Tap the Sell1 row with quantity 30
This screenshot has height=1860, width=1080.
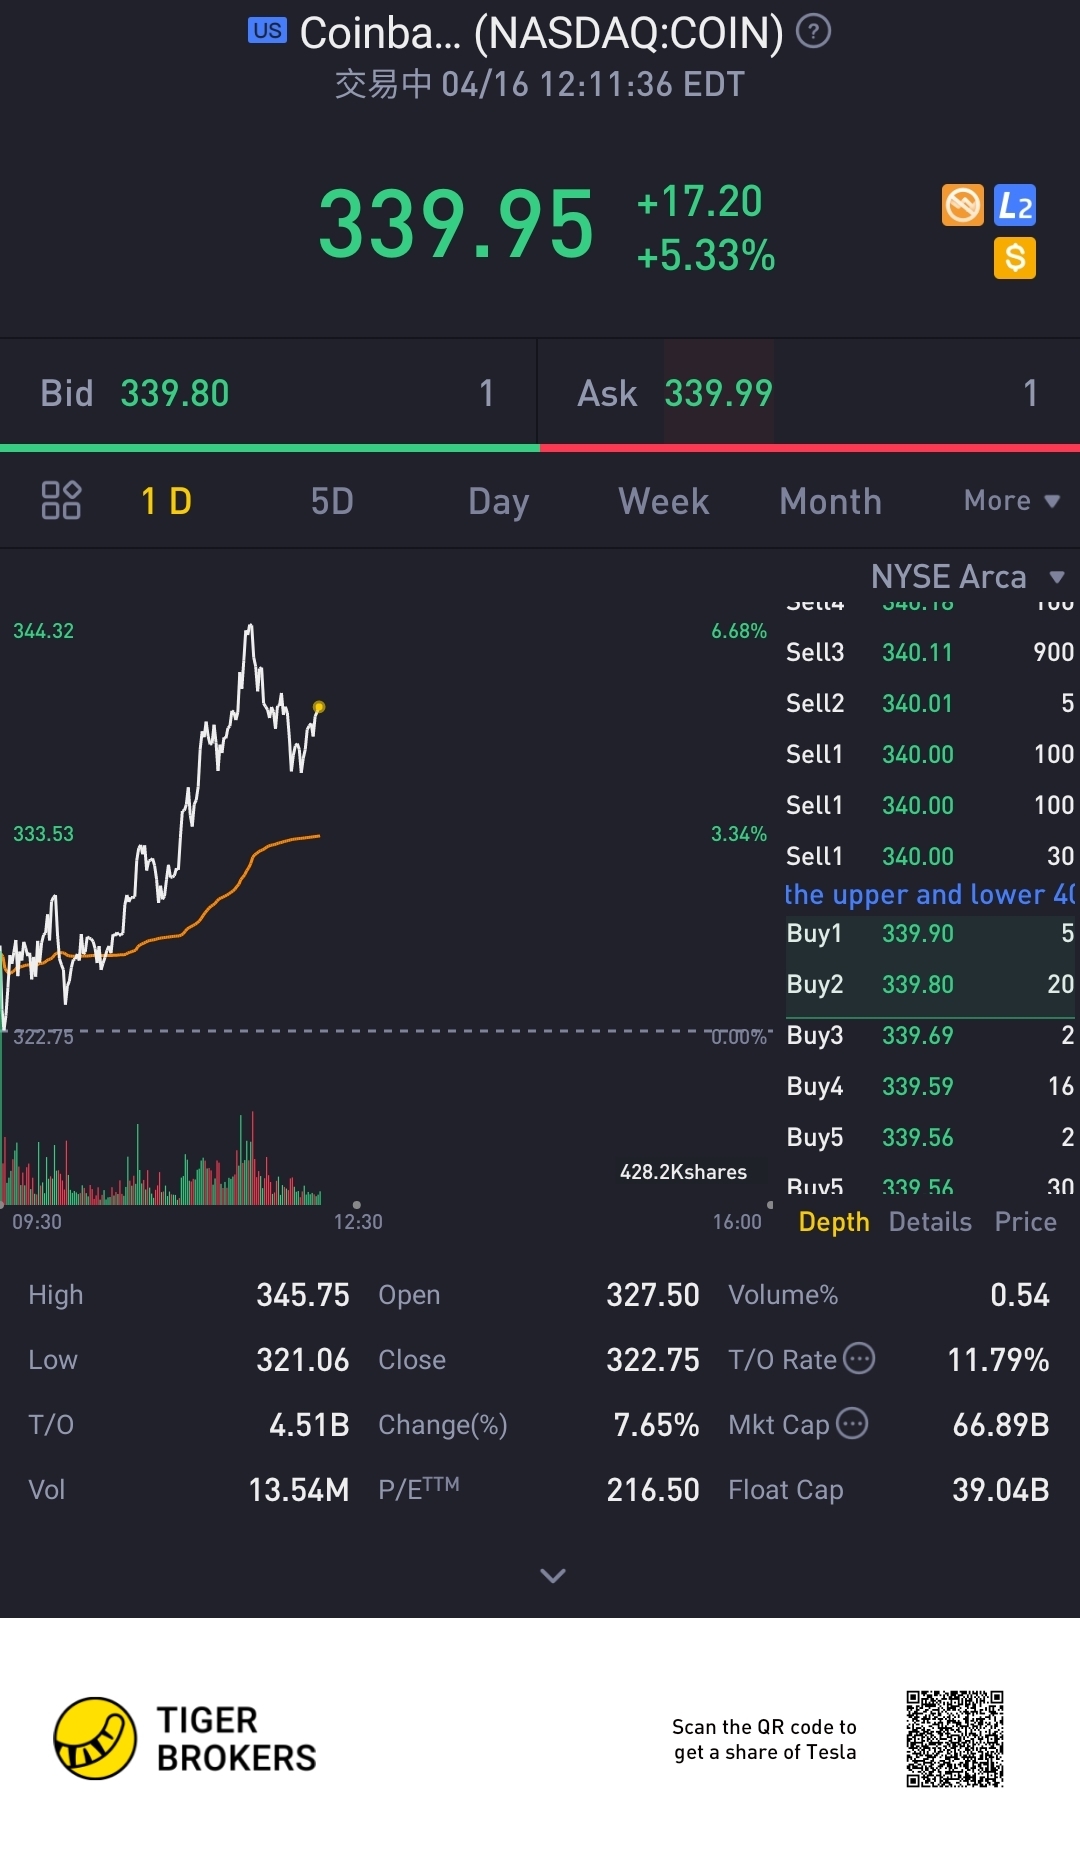click(930, 856)
